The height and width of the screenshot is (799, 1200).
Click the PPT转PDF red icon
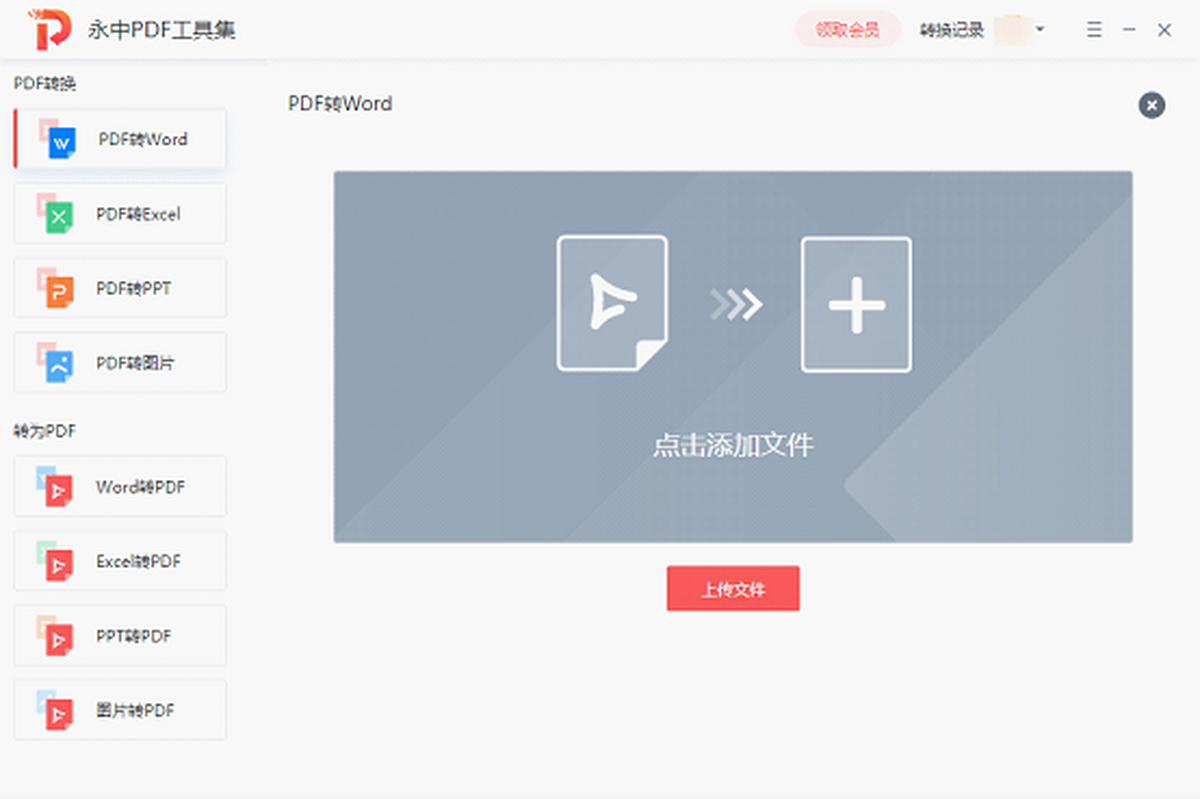pyautogui.click(x=60, y=639)
